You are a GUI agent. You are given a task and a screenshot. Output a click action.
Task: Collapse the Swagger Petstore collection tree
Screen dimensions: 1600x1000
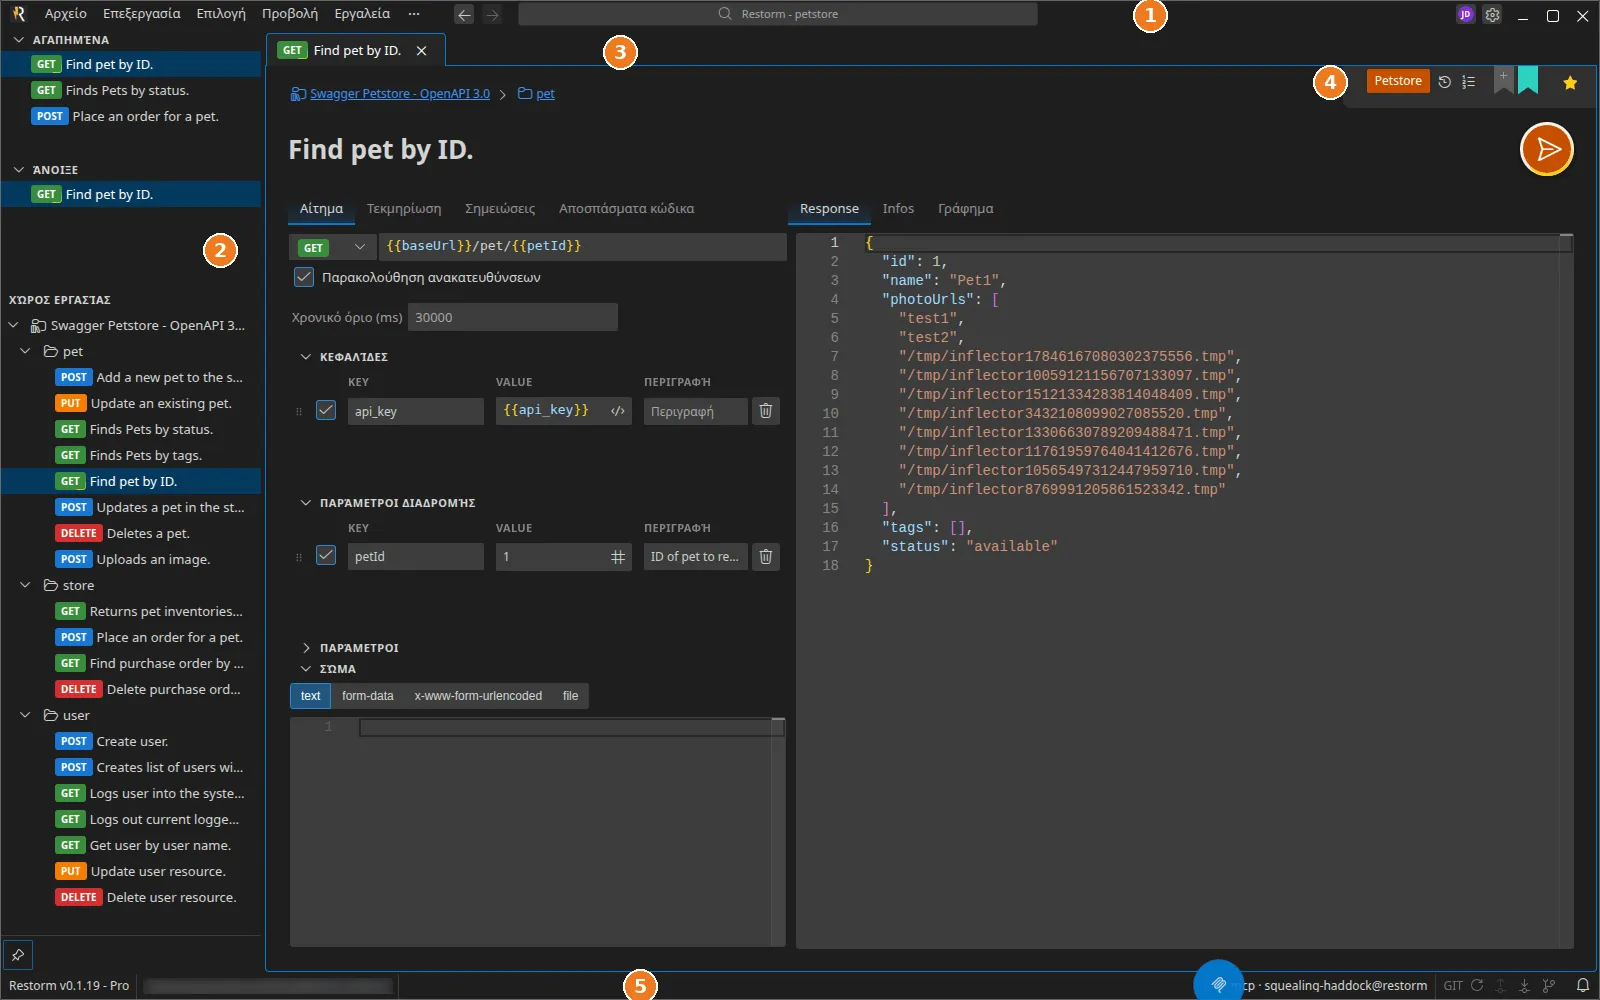(13, 325)
